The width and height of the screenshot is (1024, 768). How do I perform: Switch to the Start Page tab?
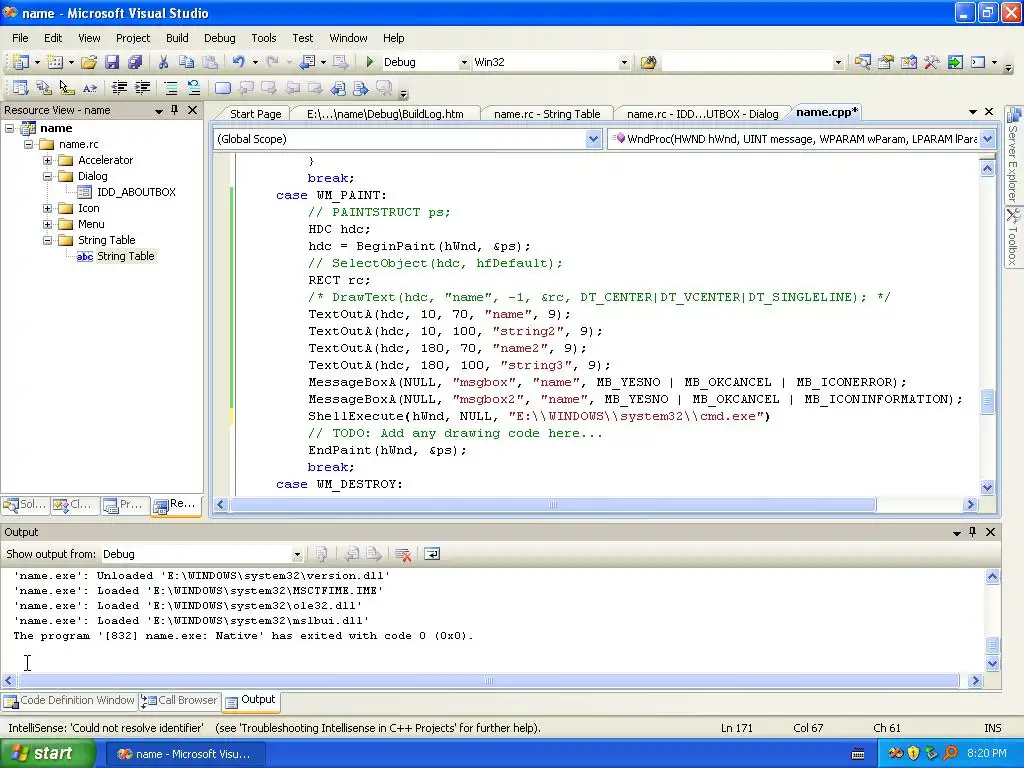click(255, 114)
